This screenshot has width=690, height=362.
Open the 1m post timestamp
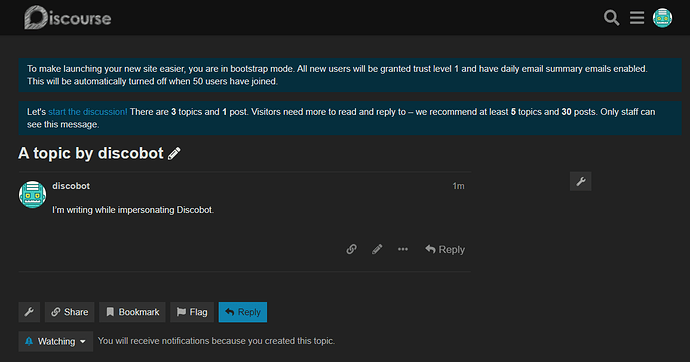pyautogui.click(x=458, y=186)
